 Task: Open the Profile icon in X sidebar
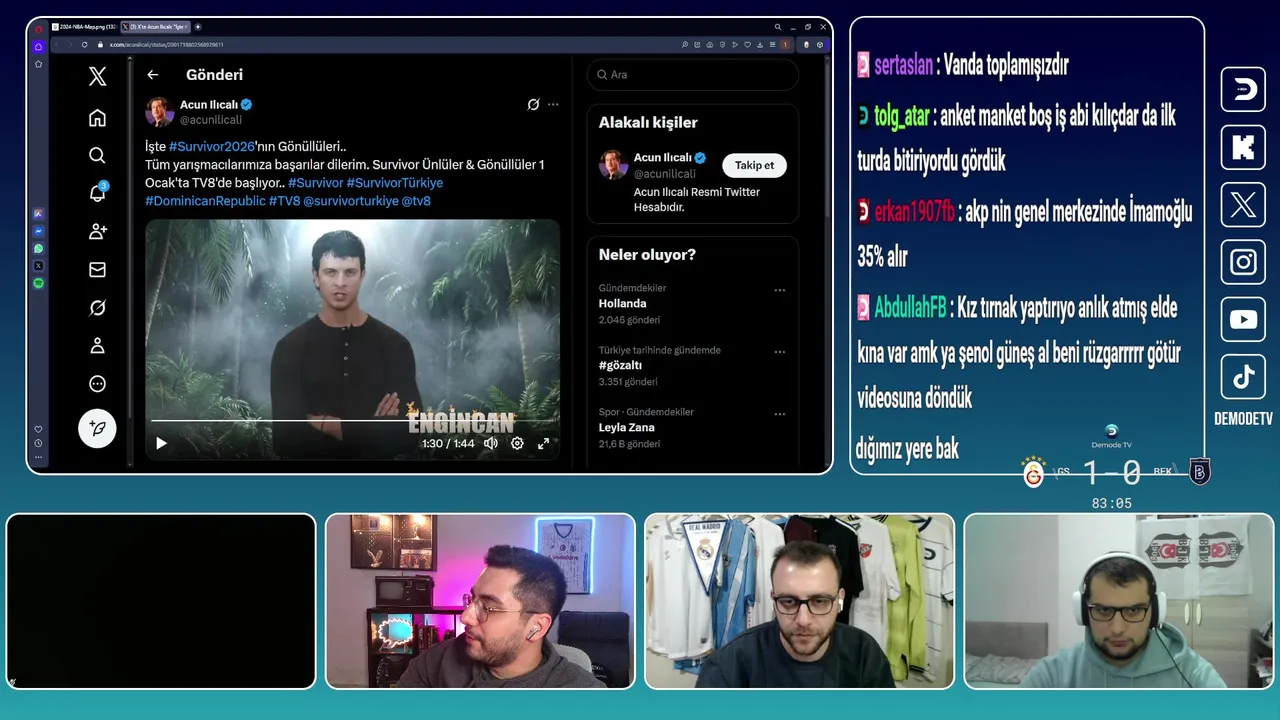[x=97, y=345]
